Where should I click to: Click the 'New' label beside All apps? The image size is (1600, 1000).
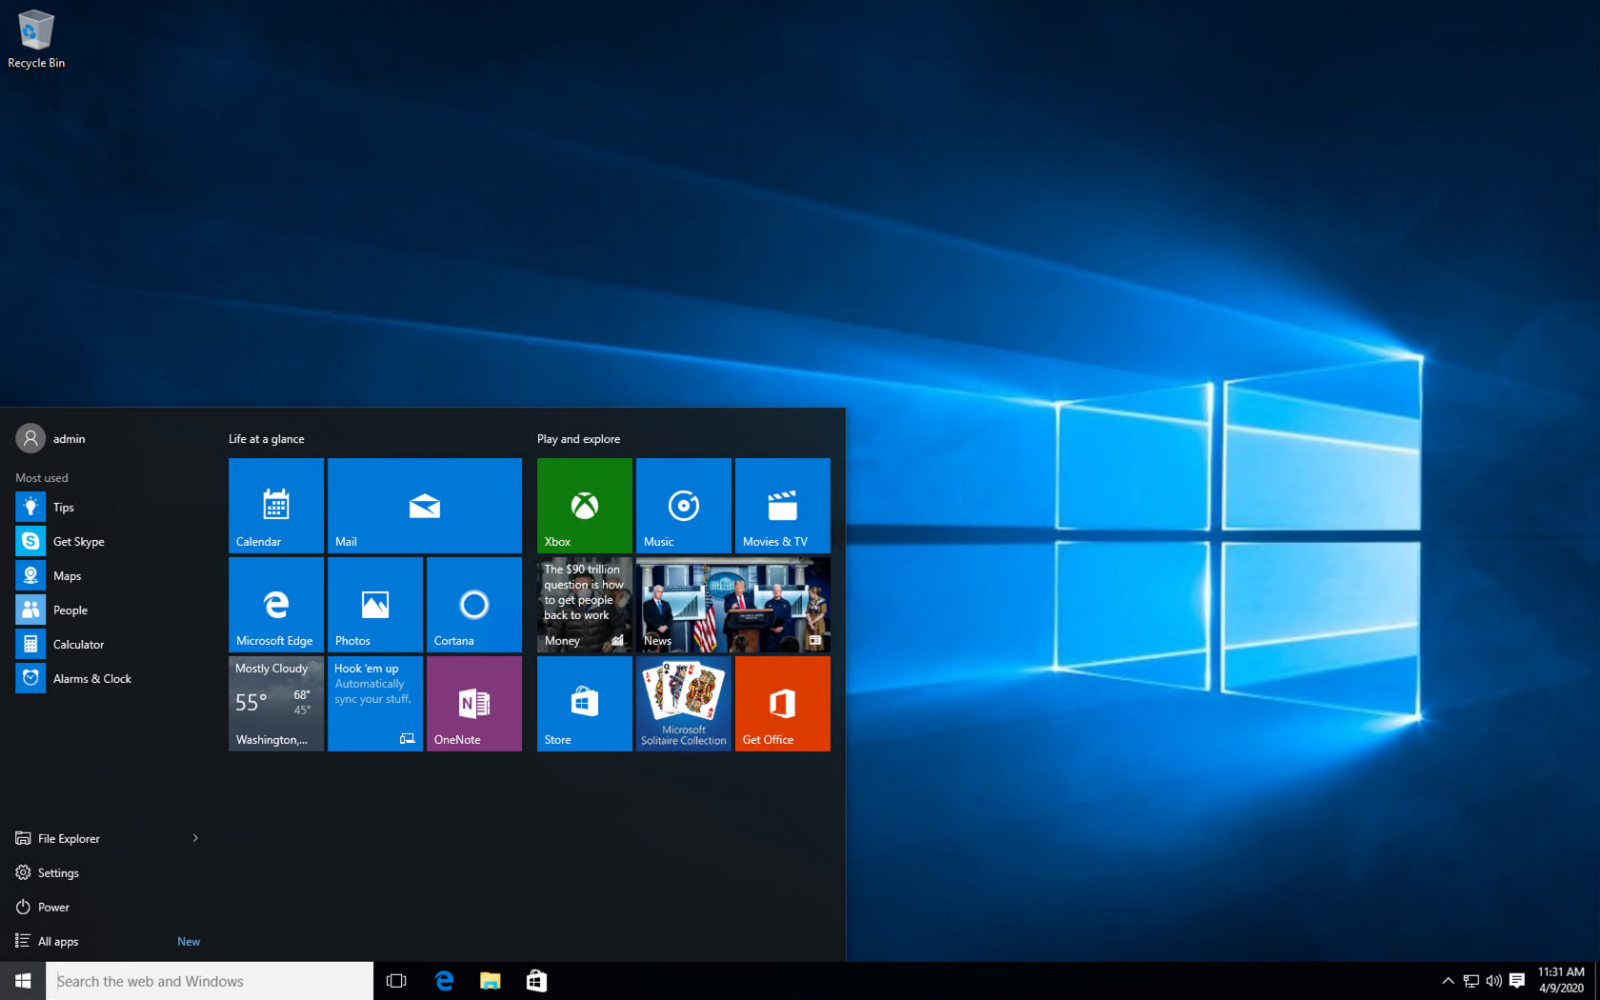coord(188,941)
